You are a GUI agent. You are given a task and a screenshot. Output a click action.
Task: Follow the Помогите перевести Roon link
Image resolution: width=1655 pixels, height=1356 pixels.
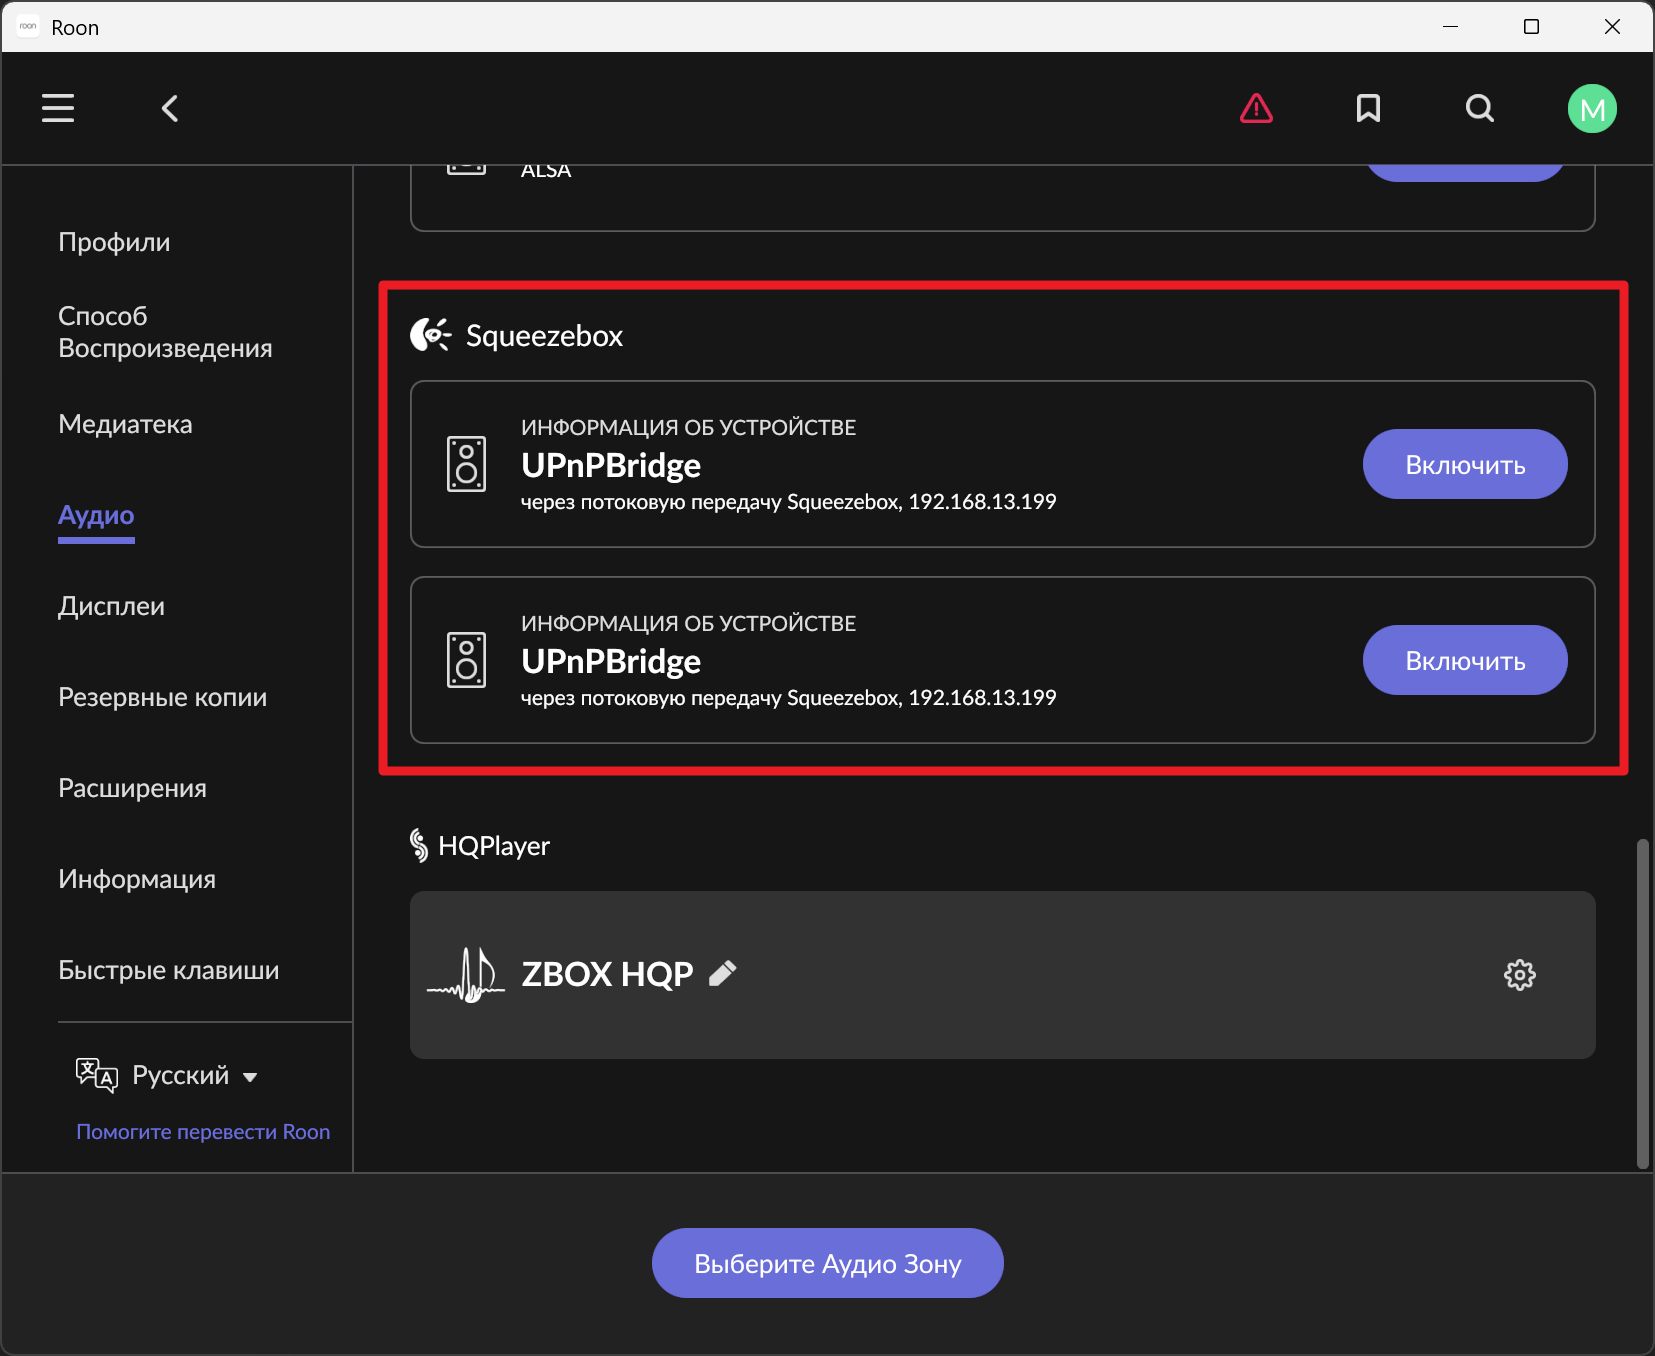(203, 1132)
